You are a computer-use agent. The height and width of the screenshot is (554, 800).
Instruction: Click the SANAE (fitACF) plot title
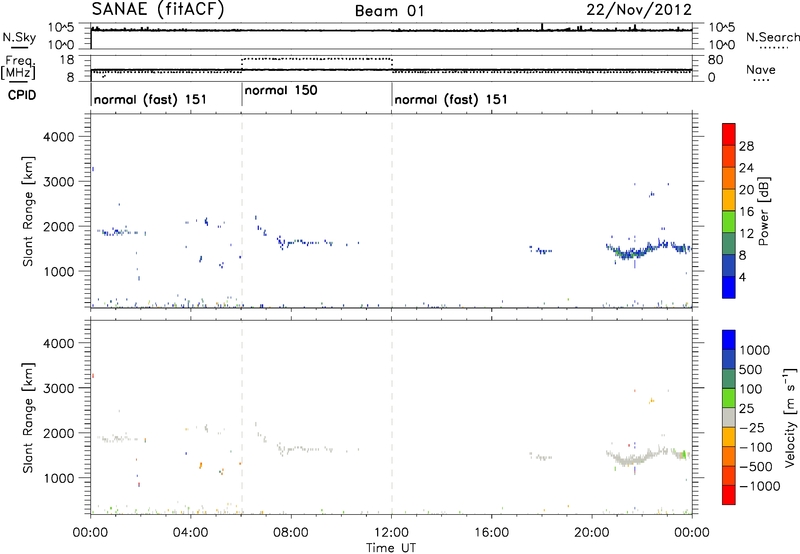pyautogui.click(x=158, y=9)
